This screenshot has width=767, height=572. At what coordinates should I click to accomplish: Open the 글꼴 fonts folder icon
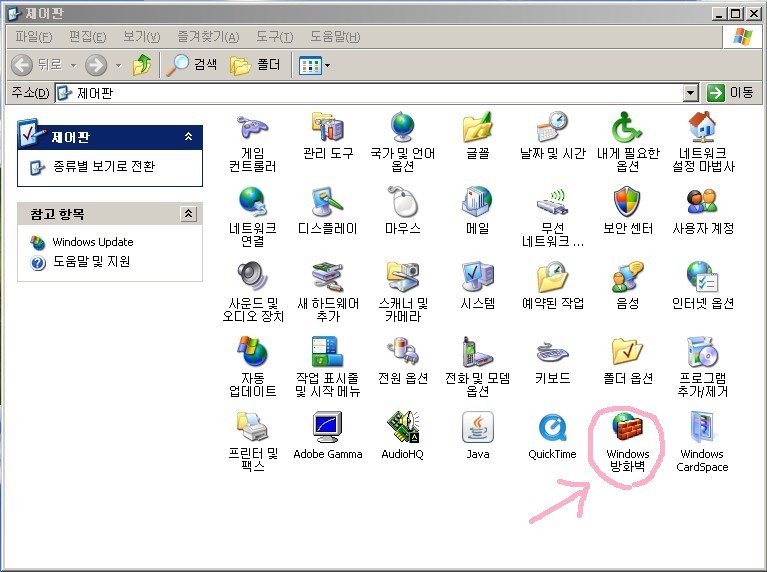pos(477,127)
